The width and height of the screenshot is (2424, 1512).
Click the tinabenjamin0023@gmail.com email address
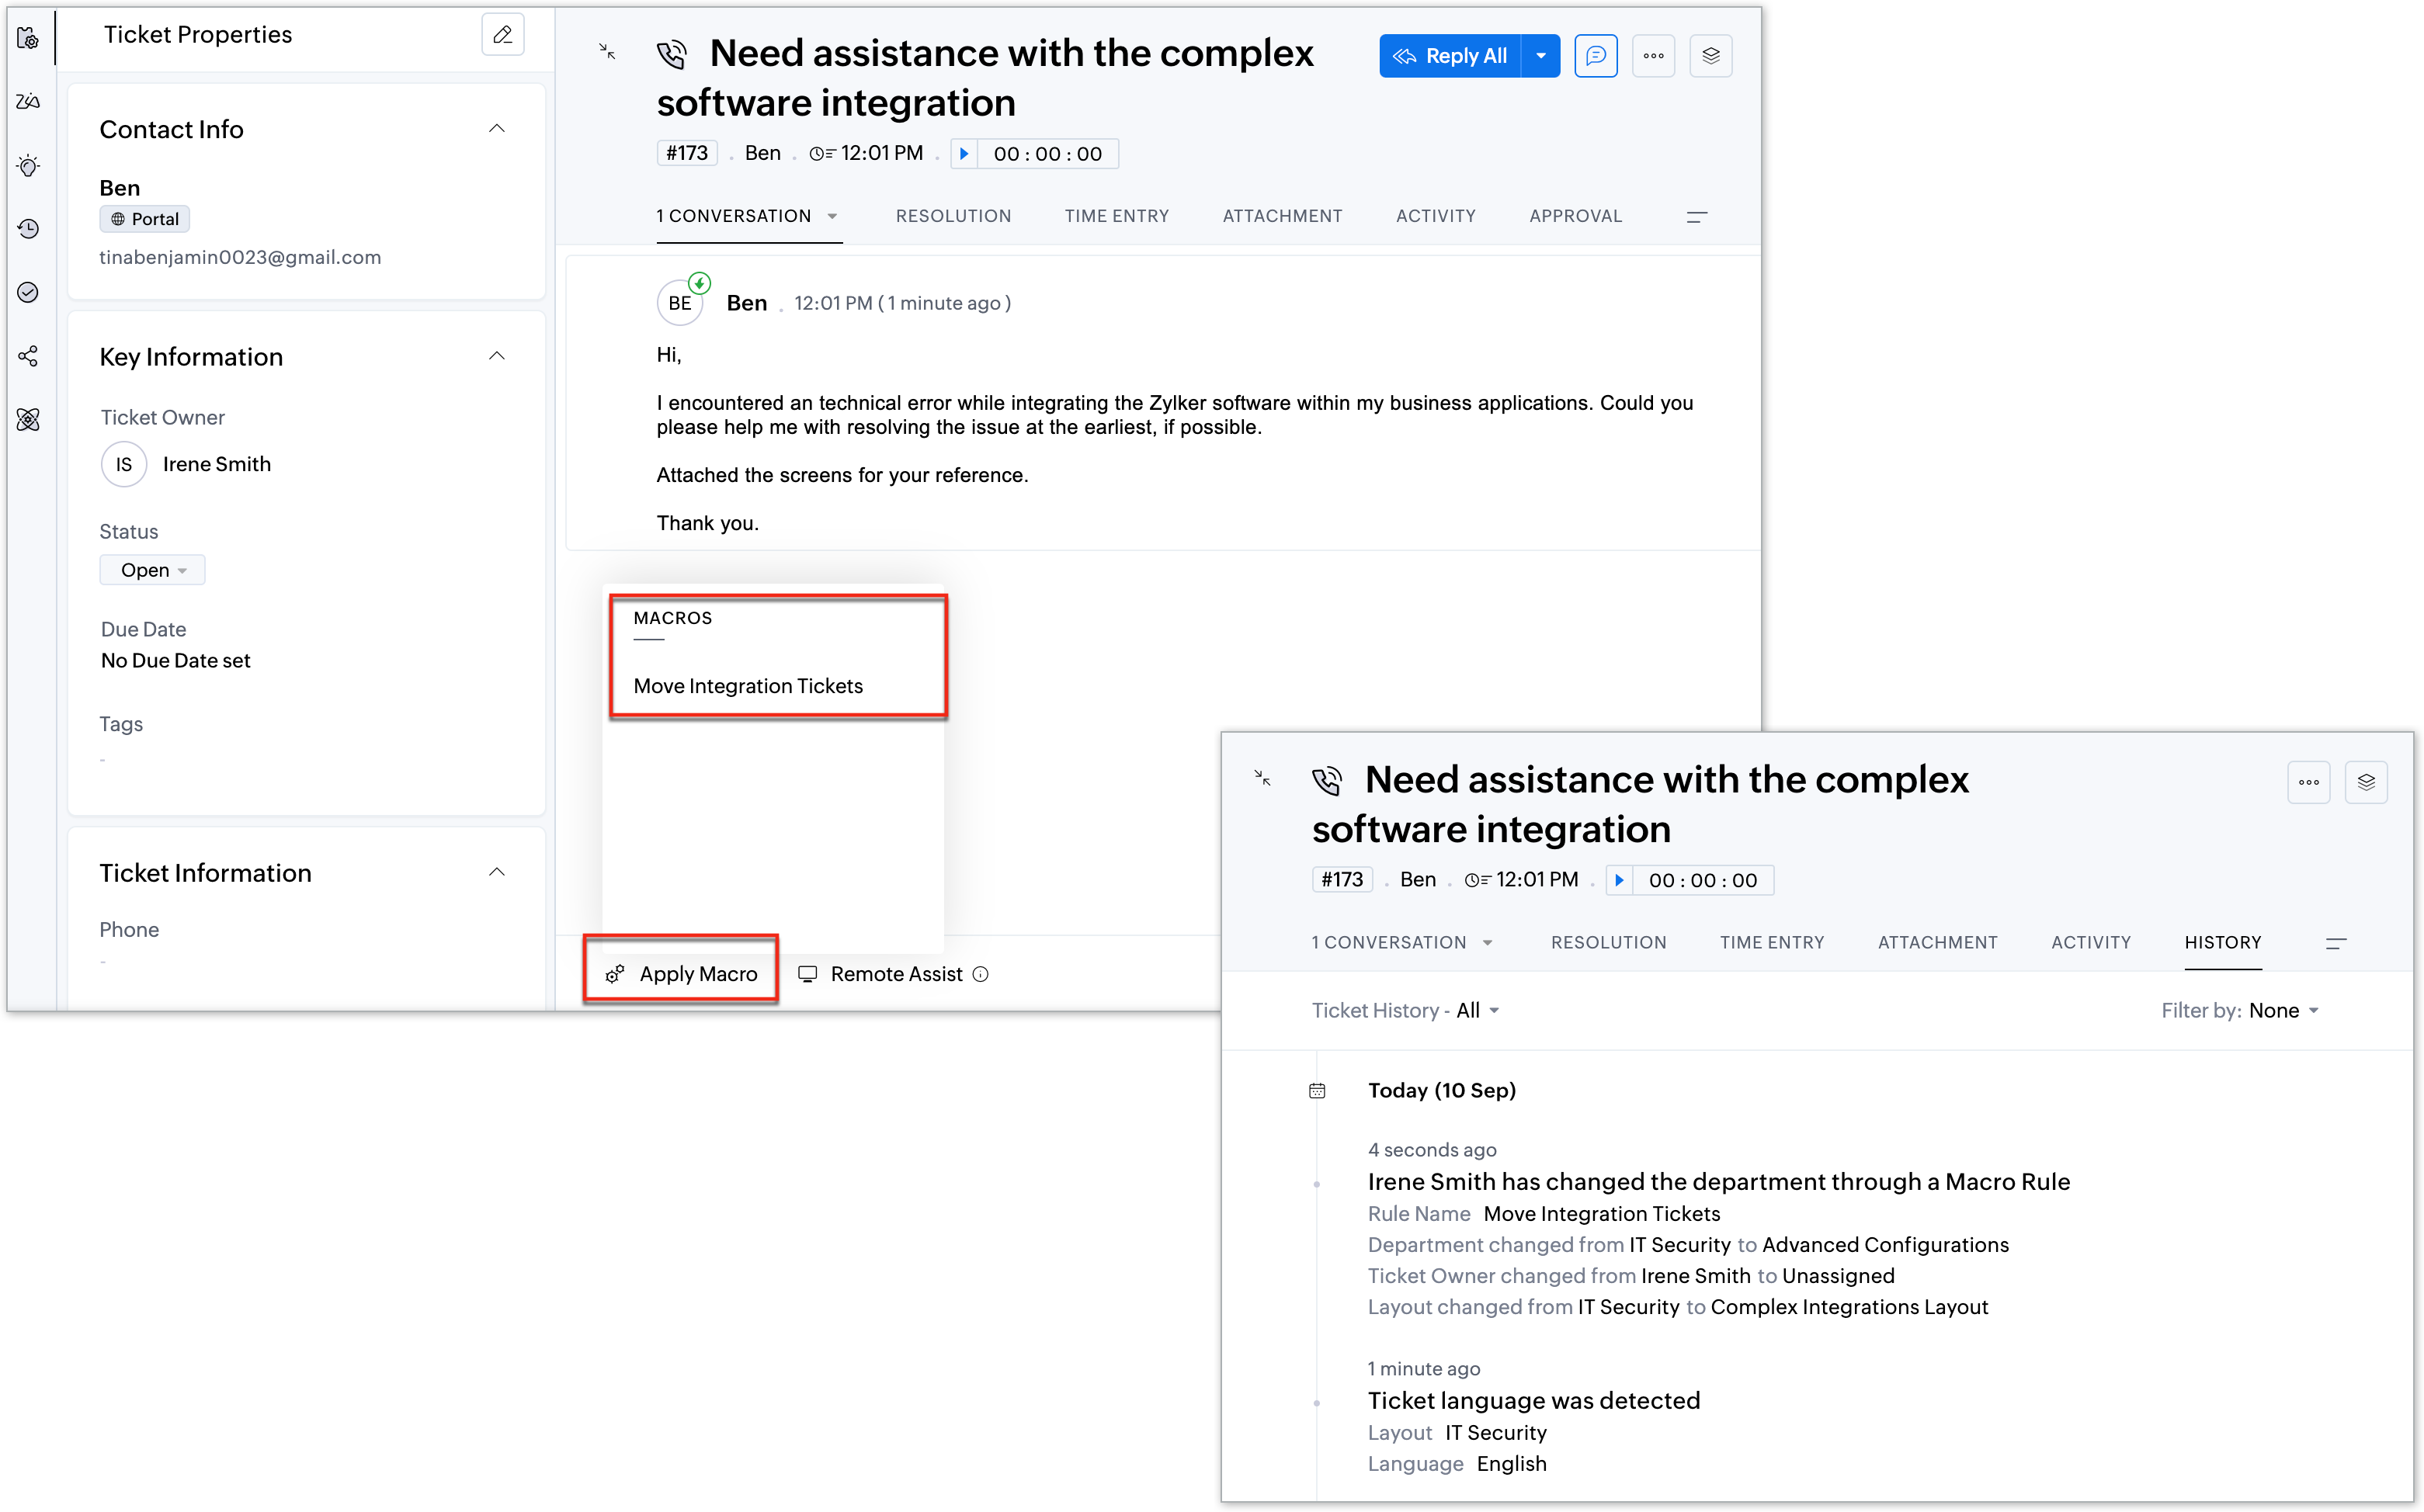(240, 257)
